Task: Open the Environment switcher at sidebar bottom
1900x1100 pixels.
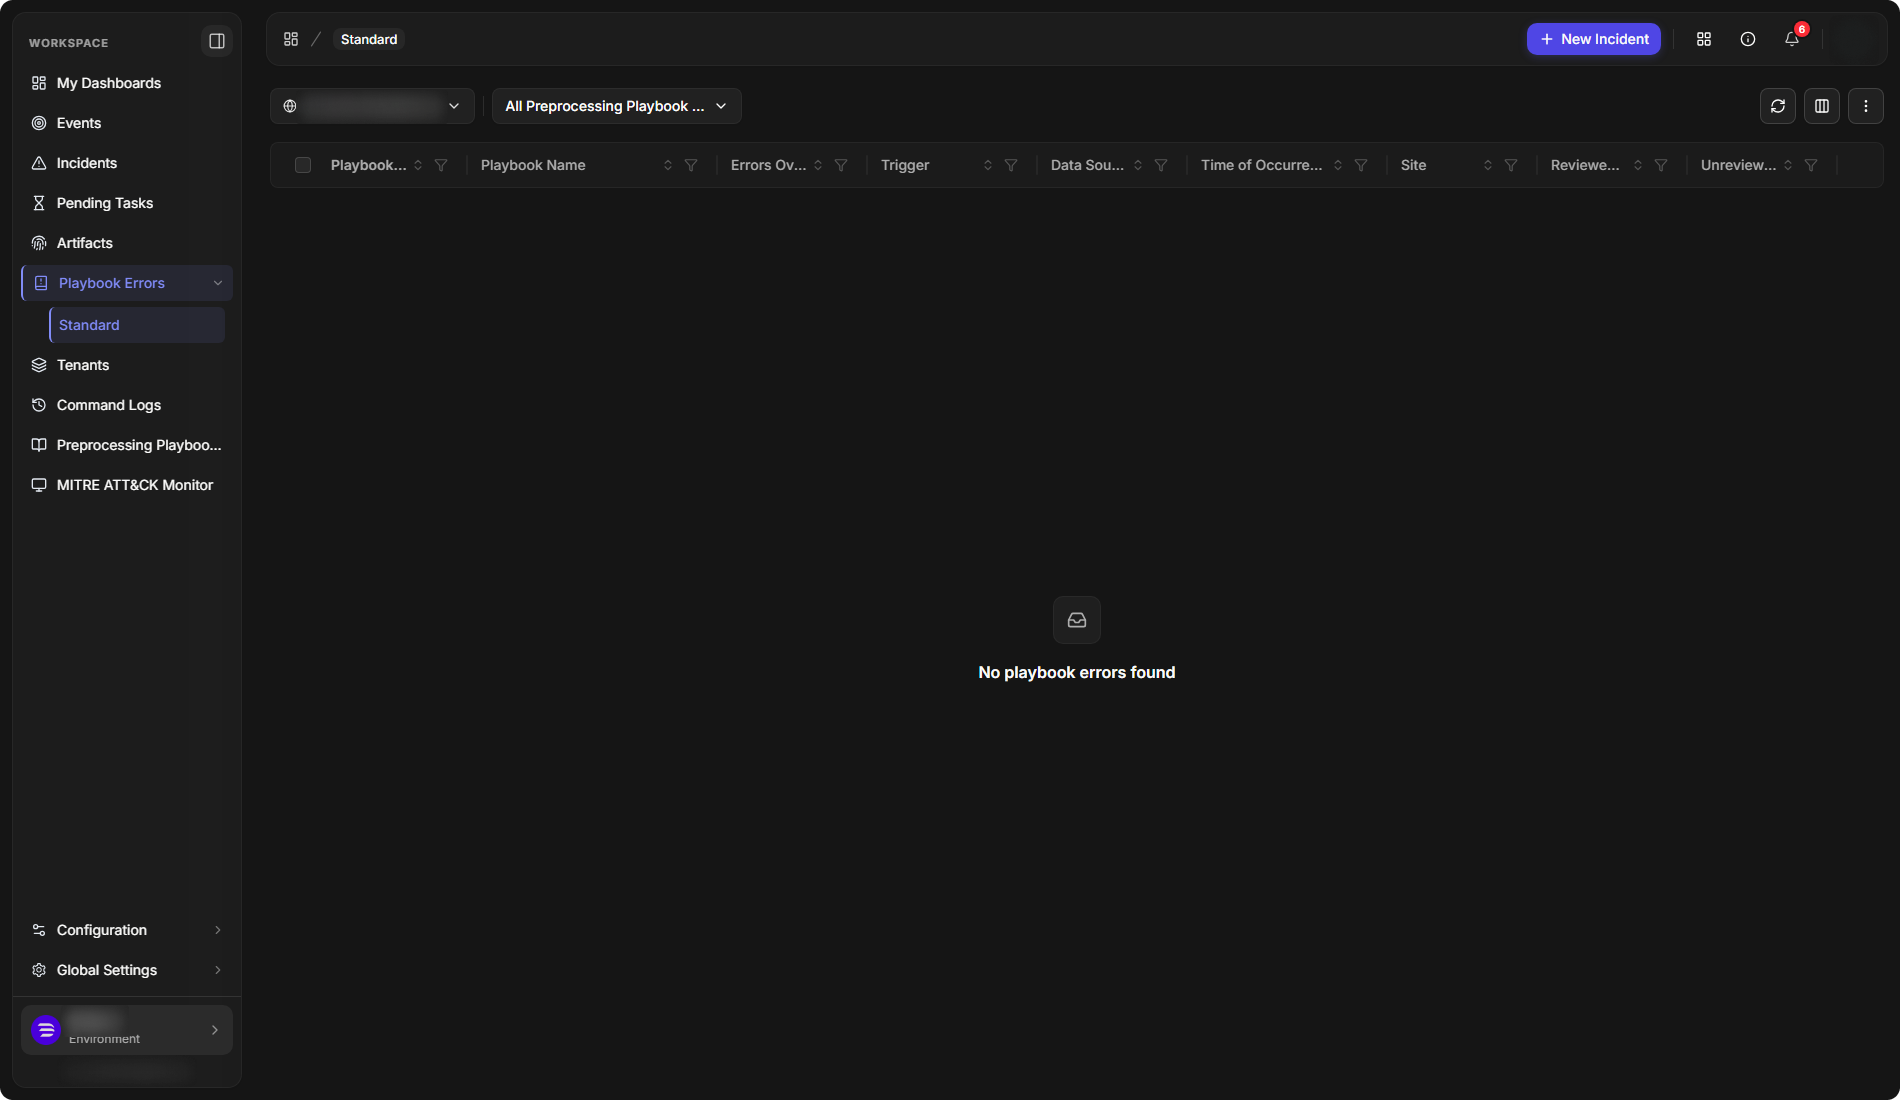Action: click(127, 1030)
